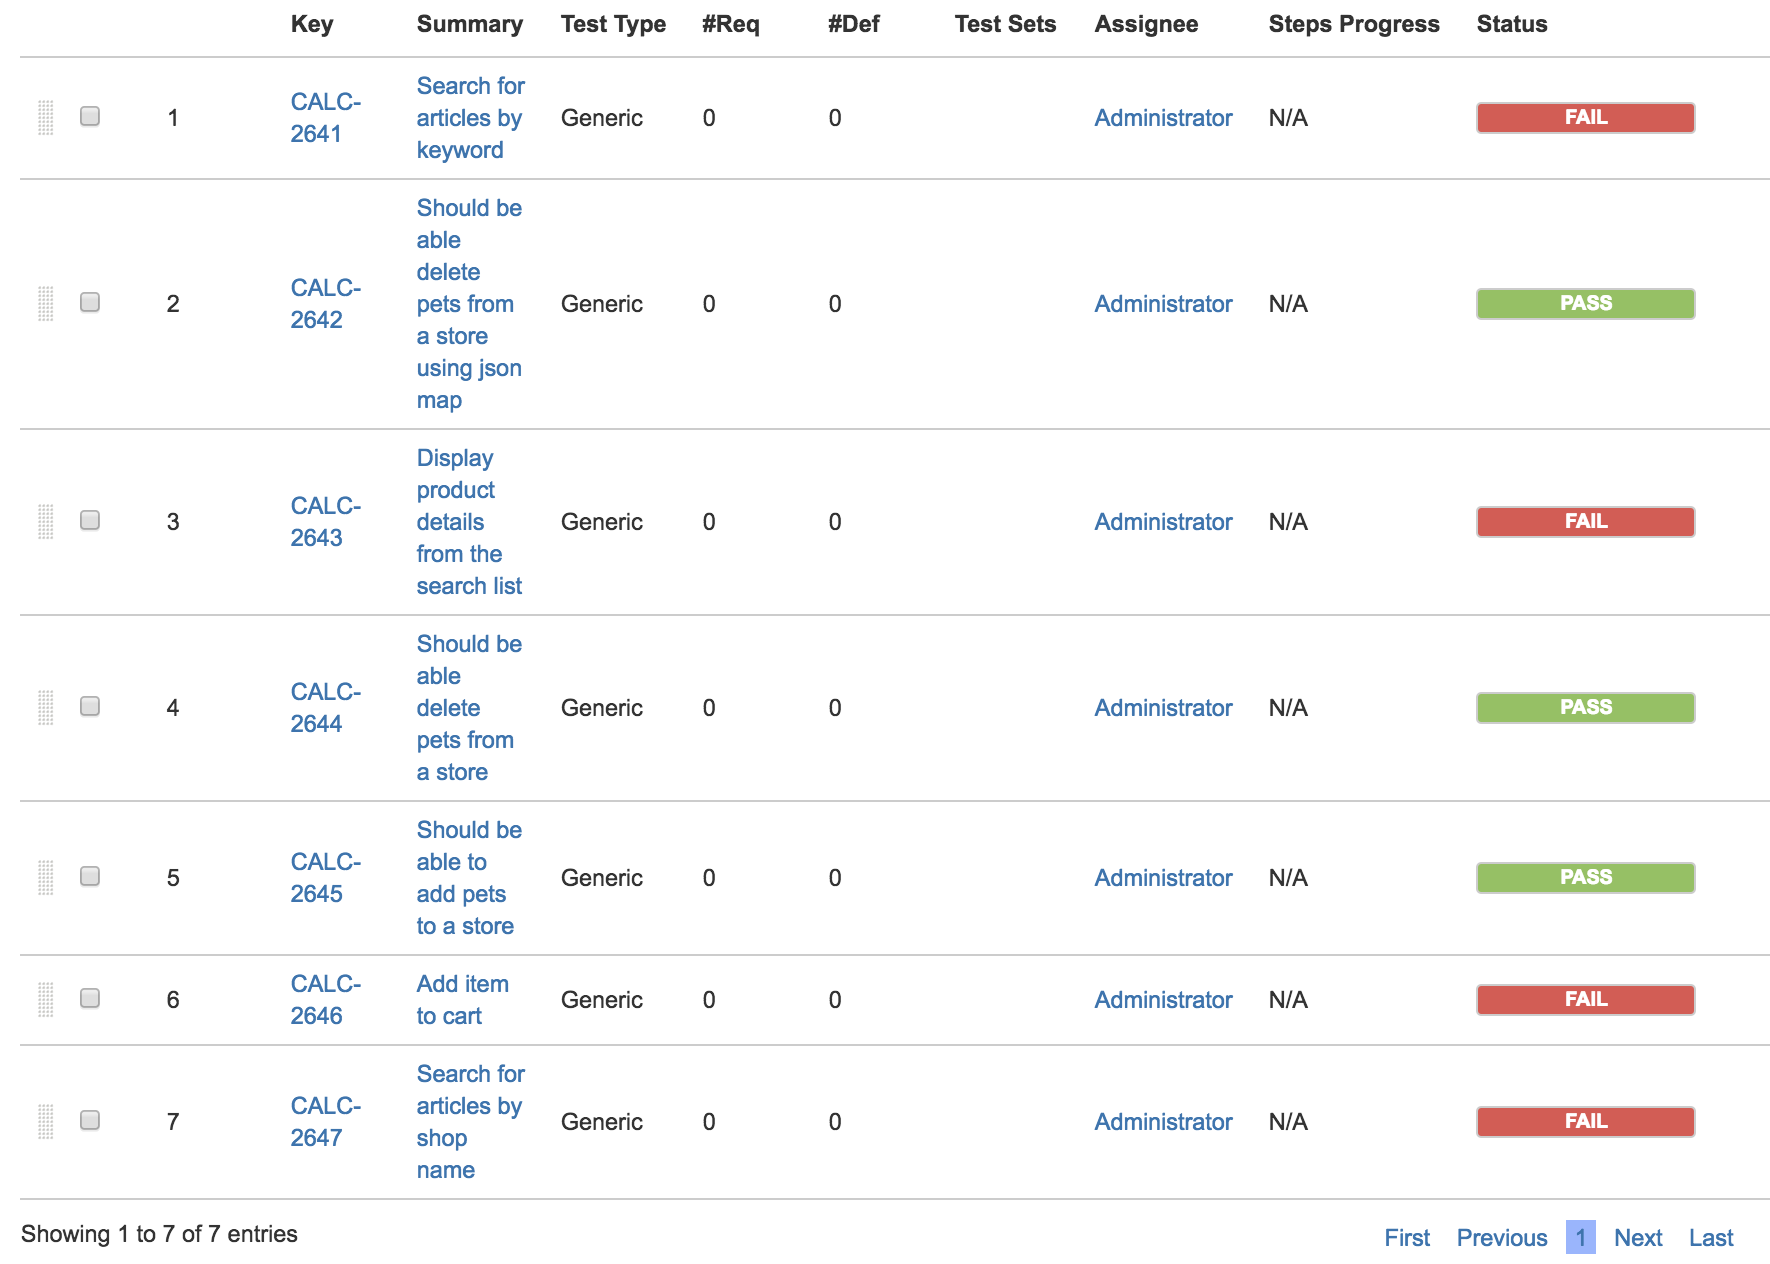Tick the checkbox for CALC-2643
This screenshot has height=1264, width=1770.
[90, 520]
